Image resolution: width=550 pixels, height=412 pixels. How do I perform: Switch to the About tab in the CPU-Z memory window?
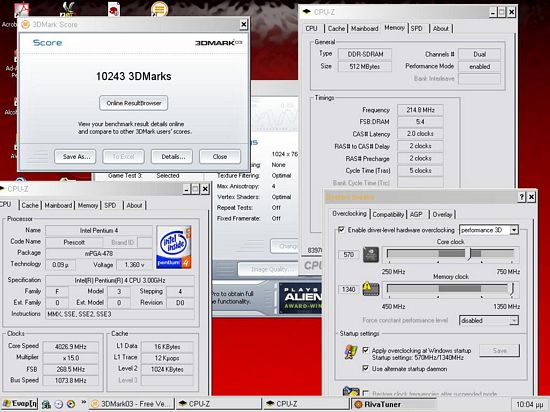(x=441, y=28)
